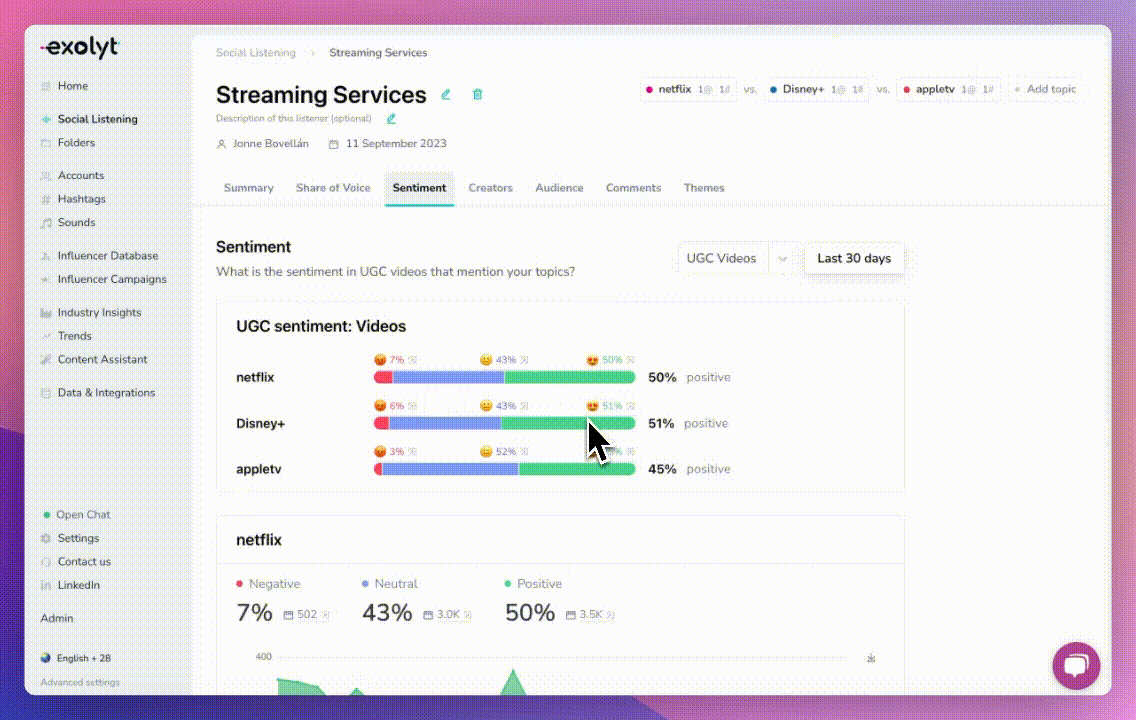Open Influencer Campaigns
Viewport: 1136px width, 720px height.
[x=112, y=279]
